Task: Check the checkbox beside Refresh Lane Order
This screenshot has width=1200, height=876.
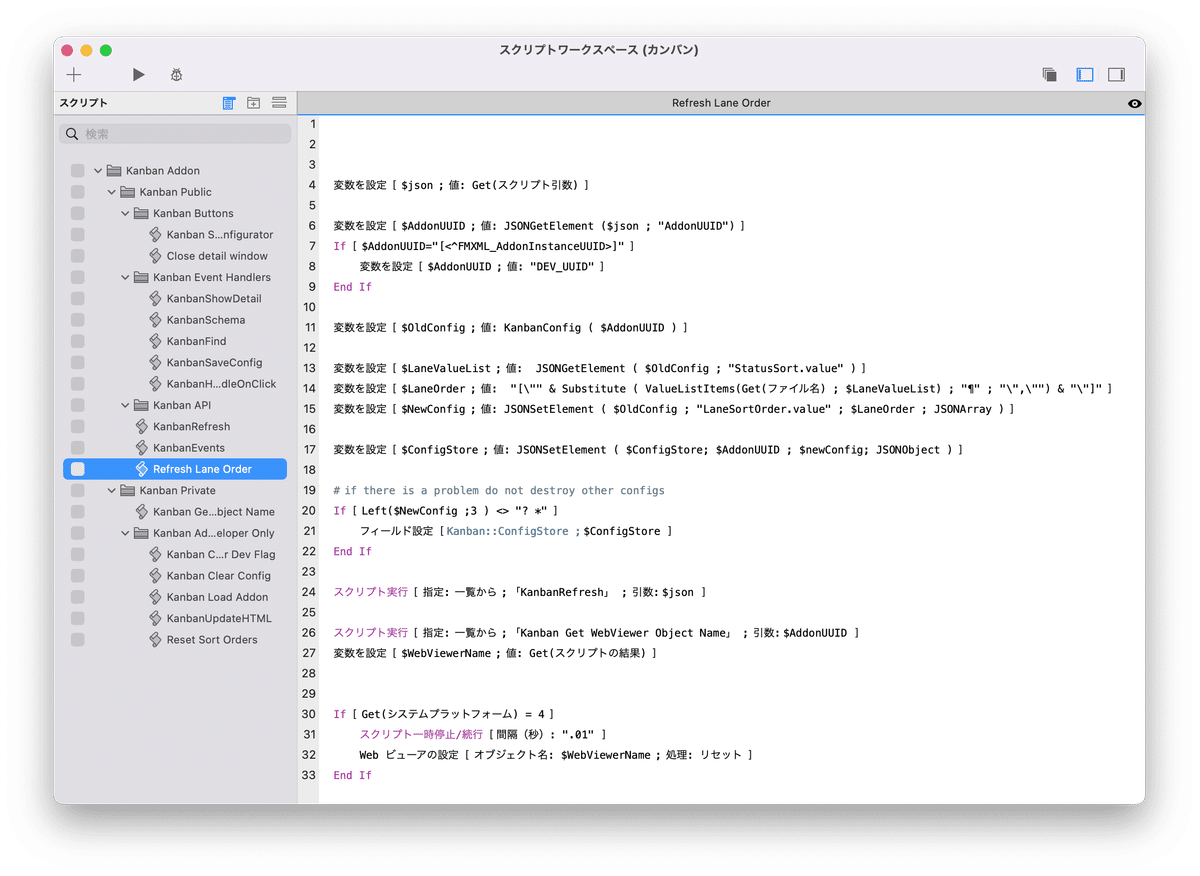Action: tap(77, 468)
